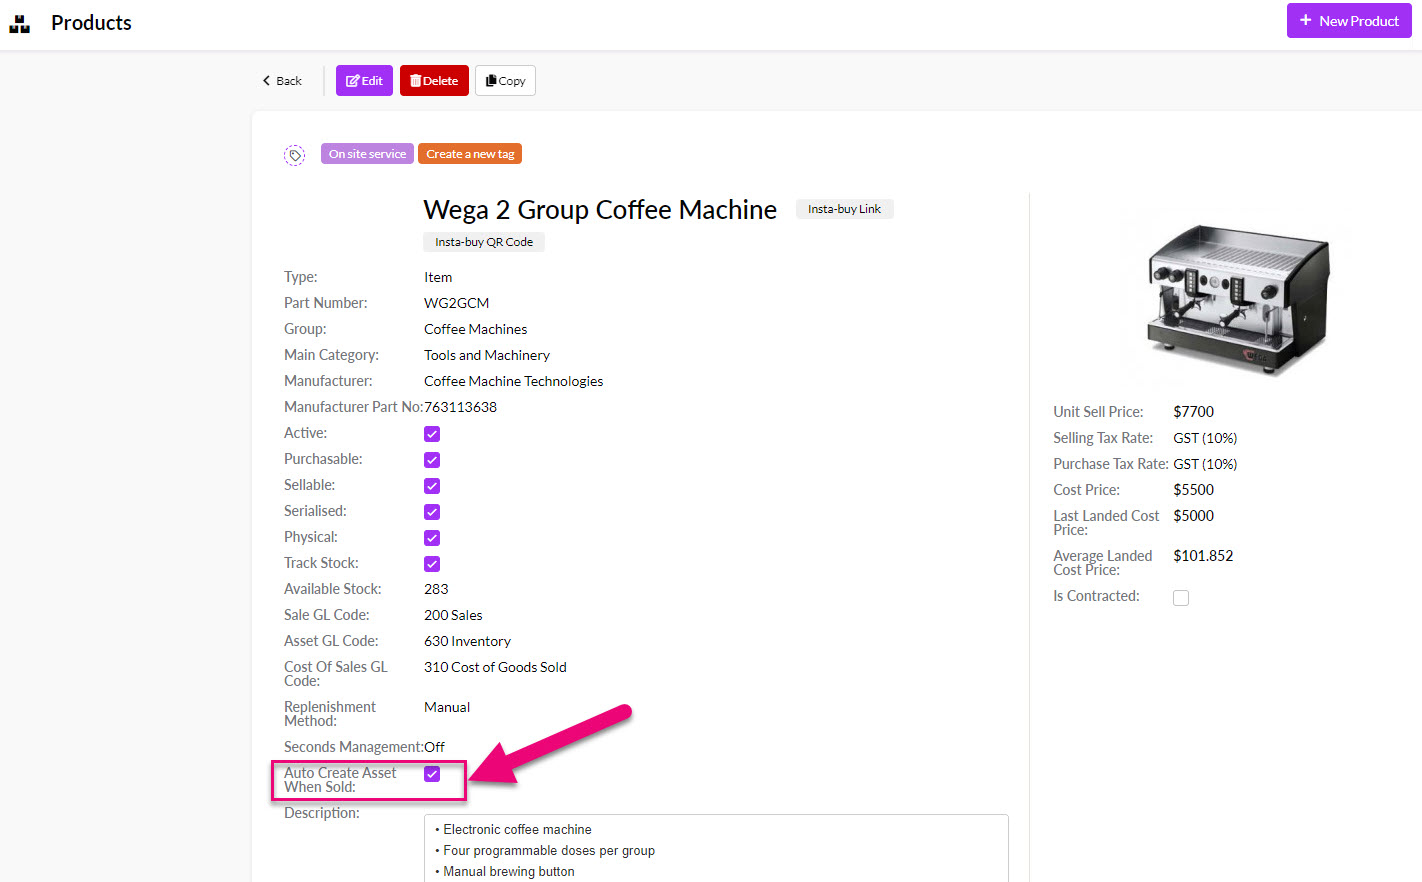The width and height of the screenshot is (1422, 882).
Task: Click the Tools and Machinery category value
Action: [487, 355]
